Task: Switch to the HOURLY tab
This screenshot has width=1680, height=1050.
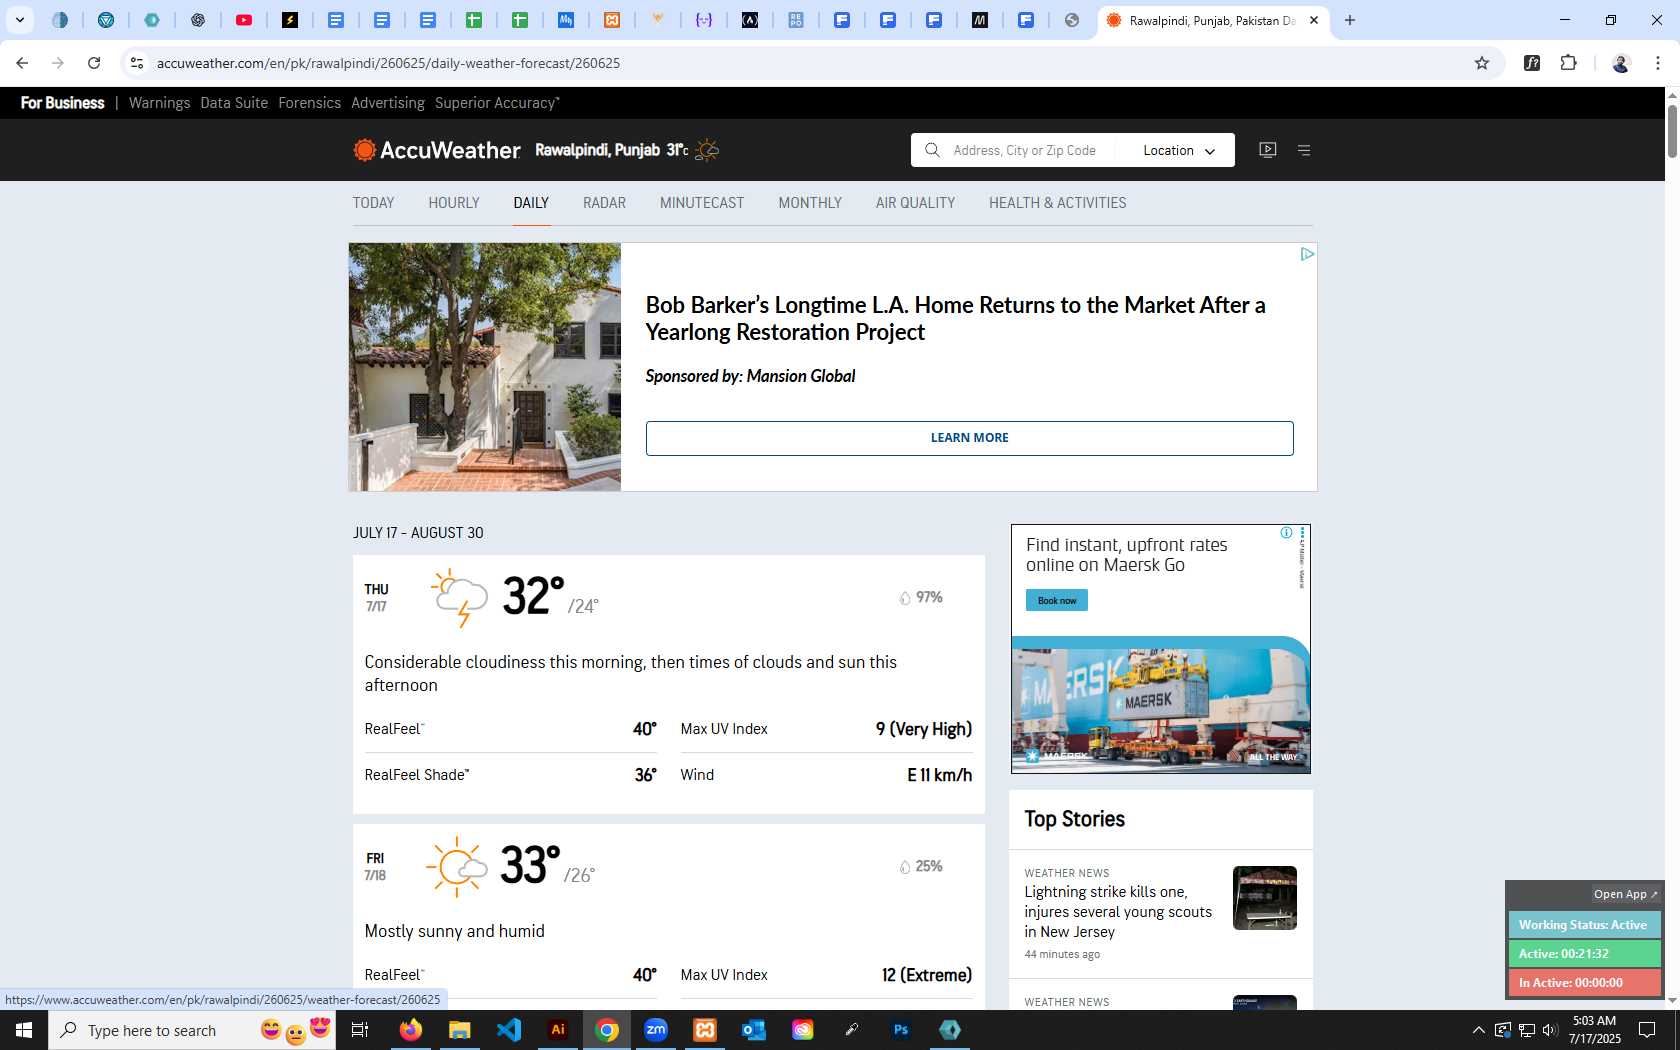Action: click(454, 203)
